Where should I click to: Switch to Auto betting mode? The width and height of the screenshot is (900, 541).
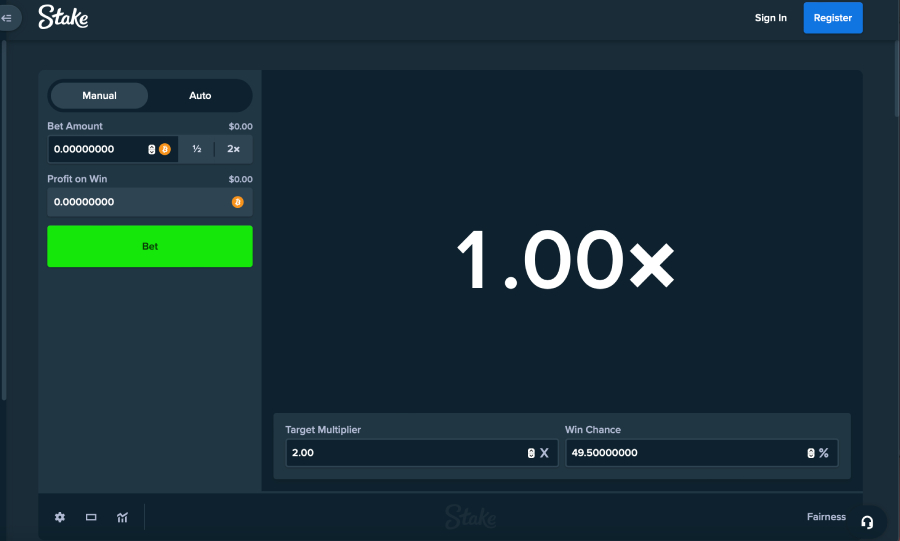pyautogui.click(x=200, y=96)
